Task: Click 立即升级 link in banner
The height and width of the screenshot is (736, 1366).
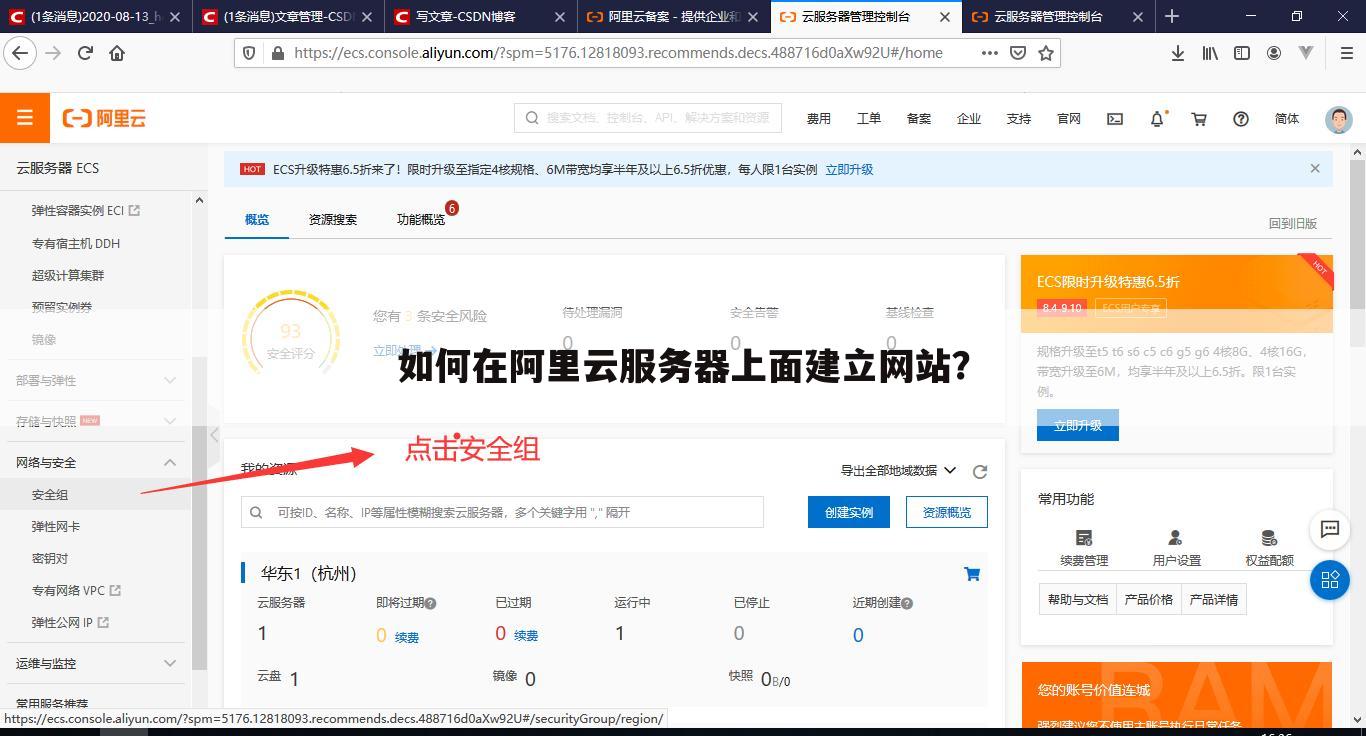Action: click(x=849, y=169)
